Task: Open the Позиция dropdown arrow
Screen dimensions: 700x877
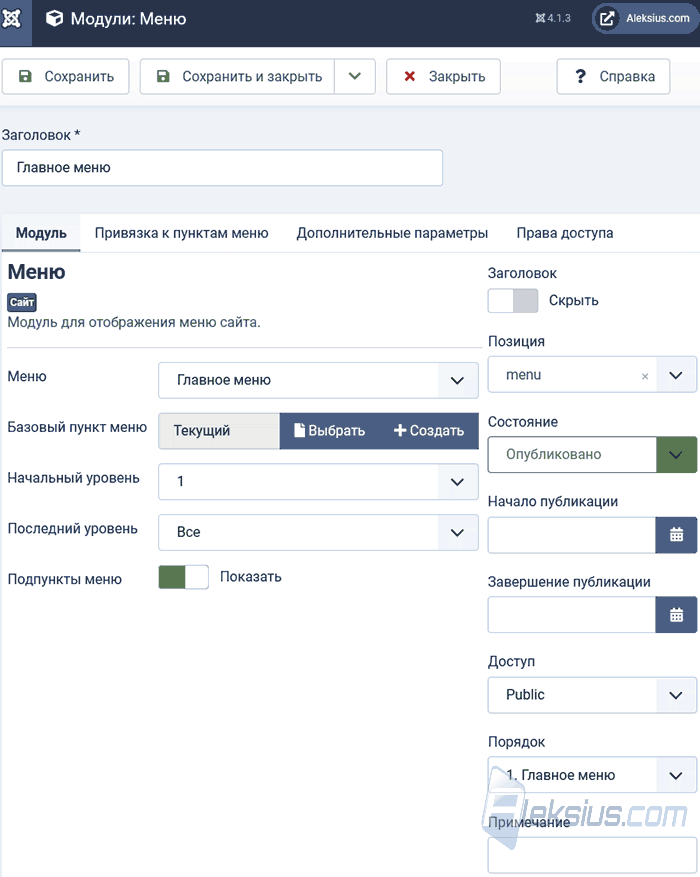Action: tap(676, 375)
